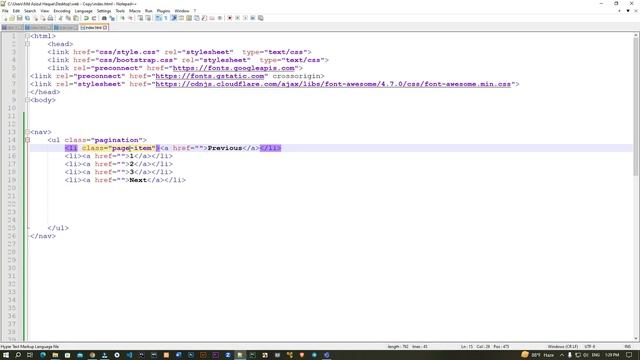Viewport: 640px width, 360px height.
Task: Click the word Previous in line 15
Action: click(225, 148)
